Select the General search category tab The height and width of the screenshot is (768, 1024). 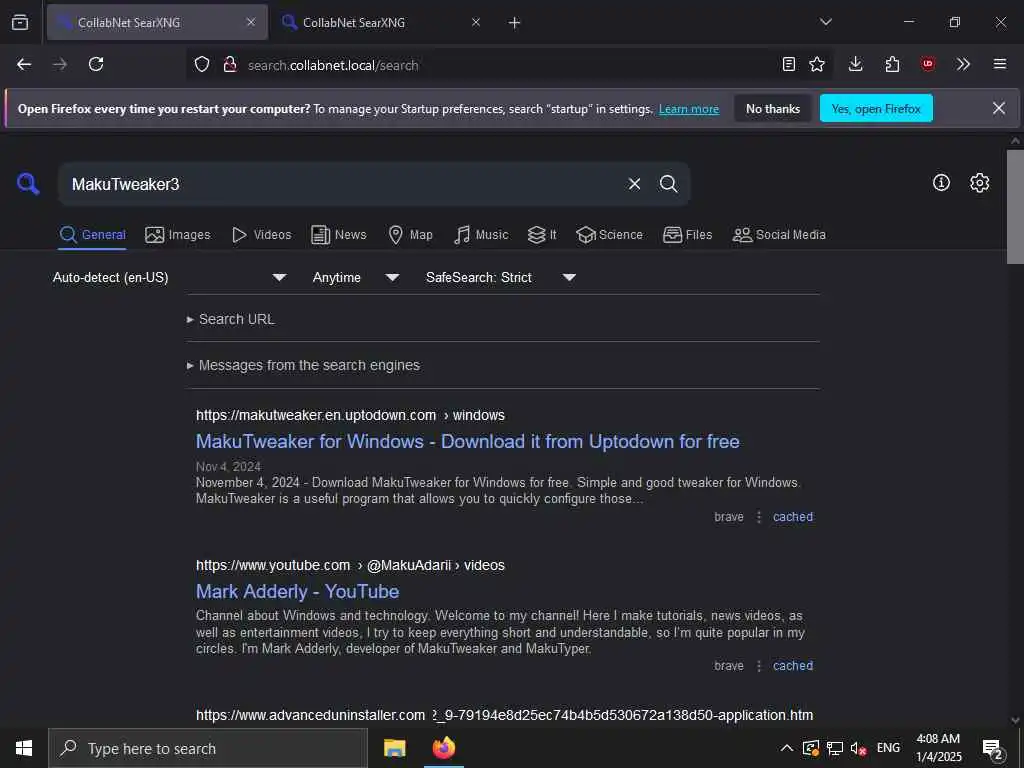(92, 234)
